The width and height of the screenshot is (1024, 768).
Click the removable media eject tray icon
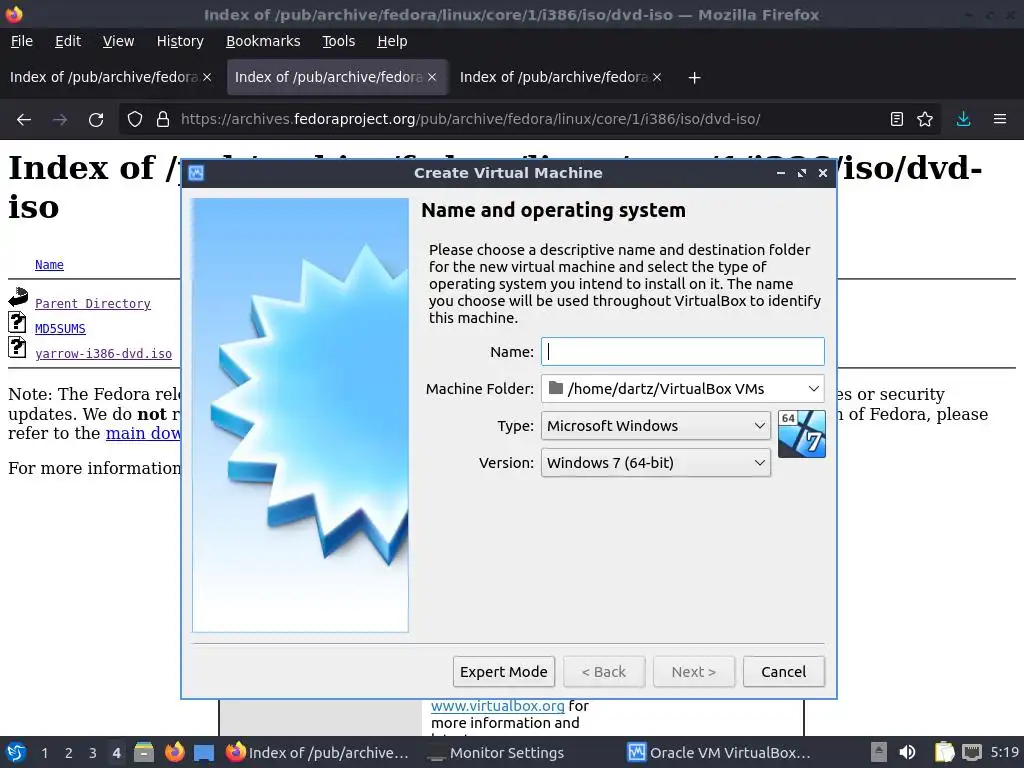(879, 752)
